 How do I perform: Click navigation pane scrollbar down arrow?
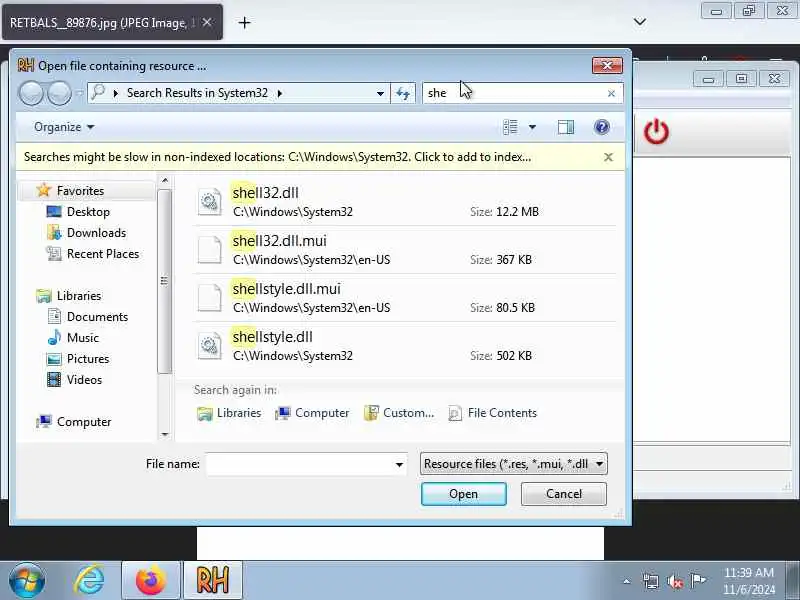(x=164, y=435)
